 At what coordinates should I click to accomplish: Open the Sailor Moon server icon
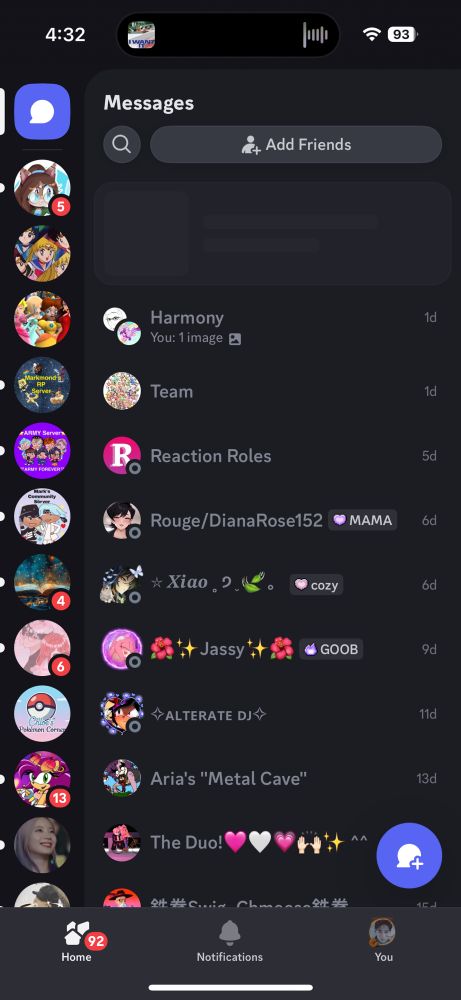point(42,253)
